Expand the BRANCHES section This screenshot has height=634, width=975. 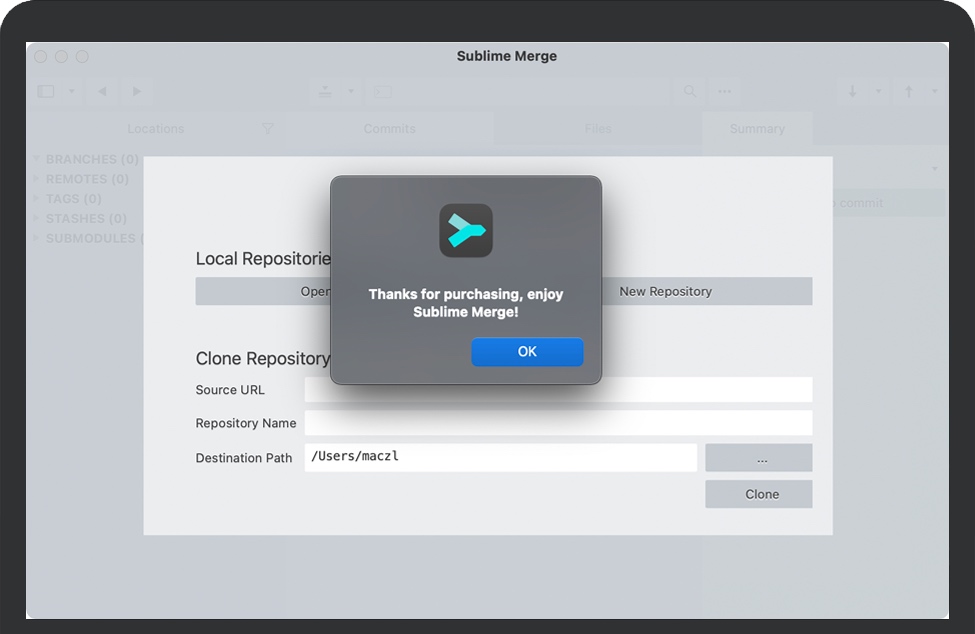click(x=37, y=159)
